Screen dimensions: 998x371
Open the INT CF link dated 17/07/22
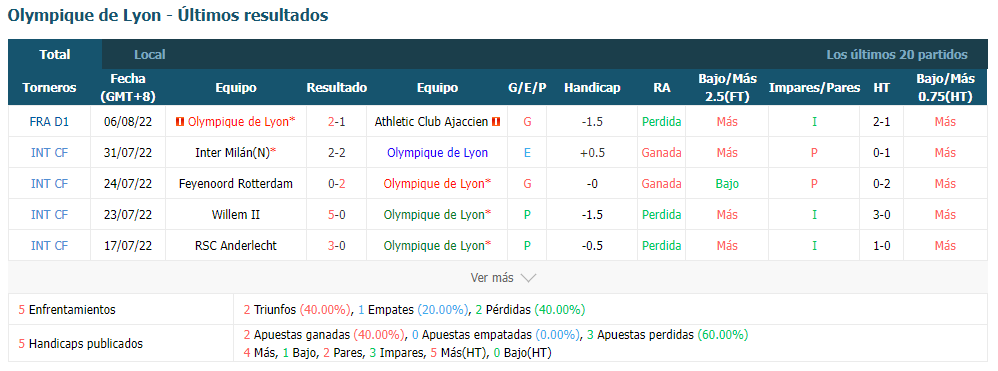coord(49,246)
